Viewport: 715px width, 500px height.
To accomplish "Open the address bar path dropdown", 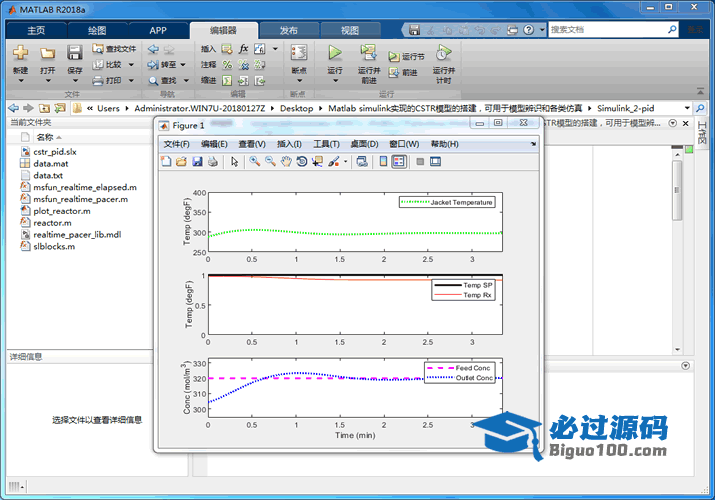I will tap(687, 108).
